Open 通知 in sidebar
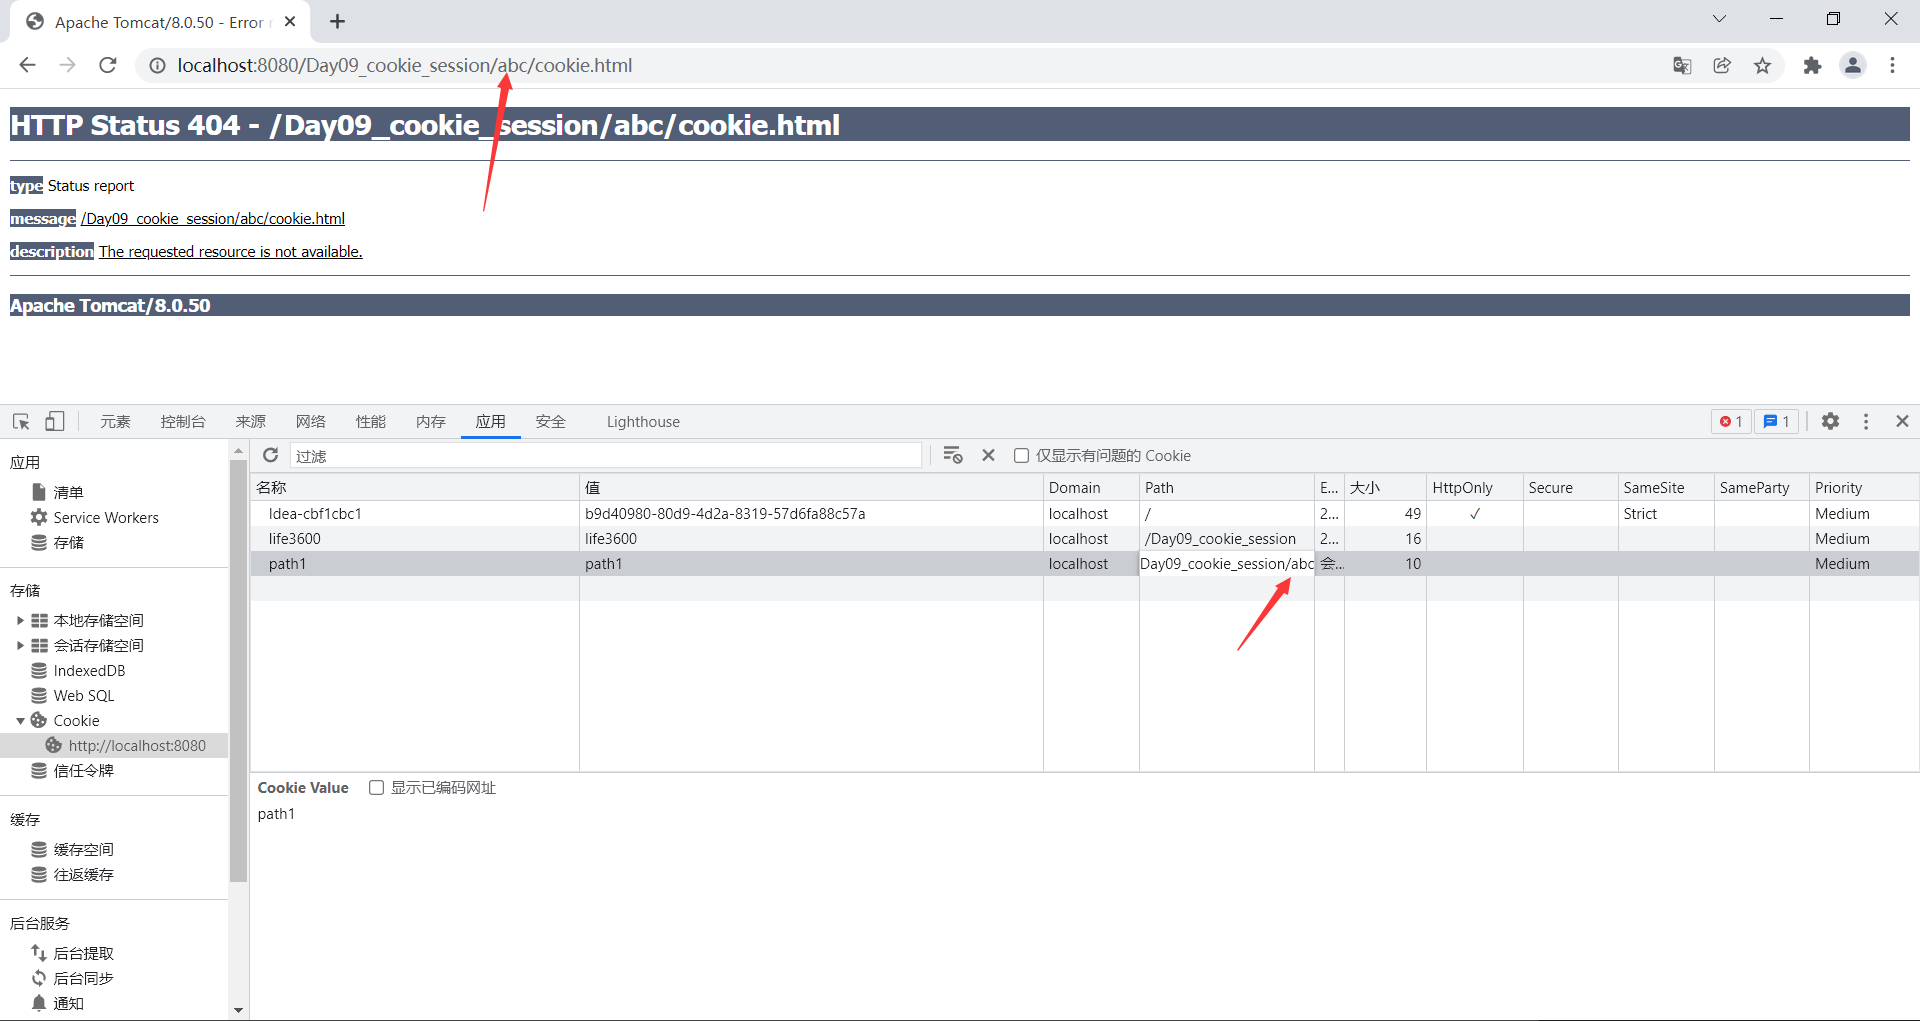The image size is (1920, 1021). click(x=68, y=1003)
